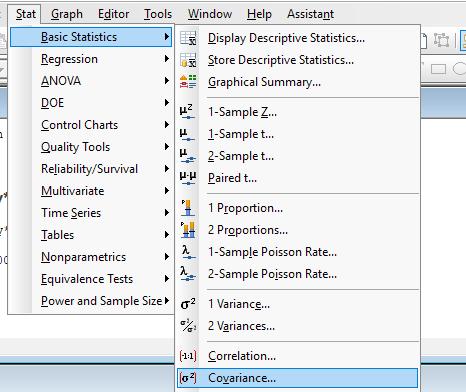
Task: Open Power and Sample Size submenu
Action: pyautogui.click(x=91, y=301)
